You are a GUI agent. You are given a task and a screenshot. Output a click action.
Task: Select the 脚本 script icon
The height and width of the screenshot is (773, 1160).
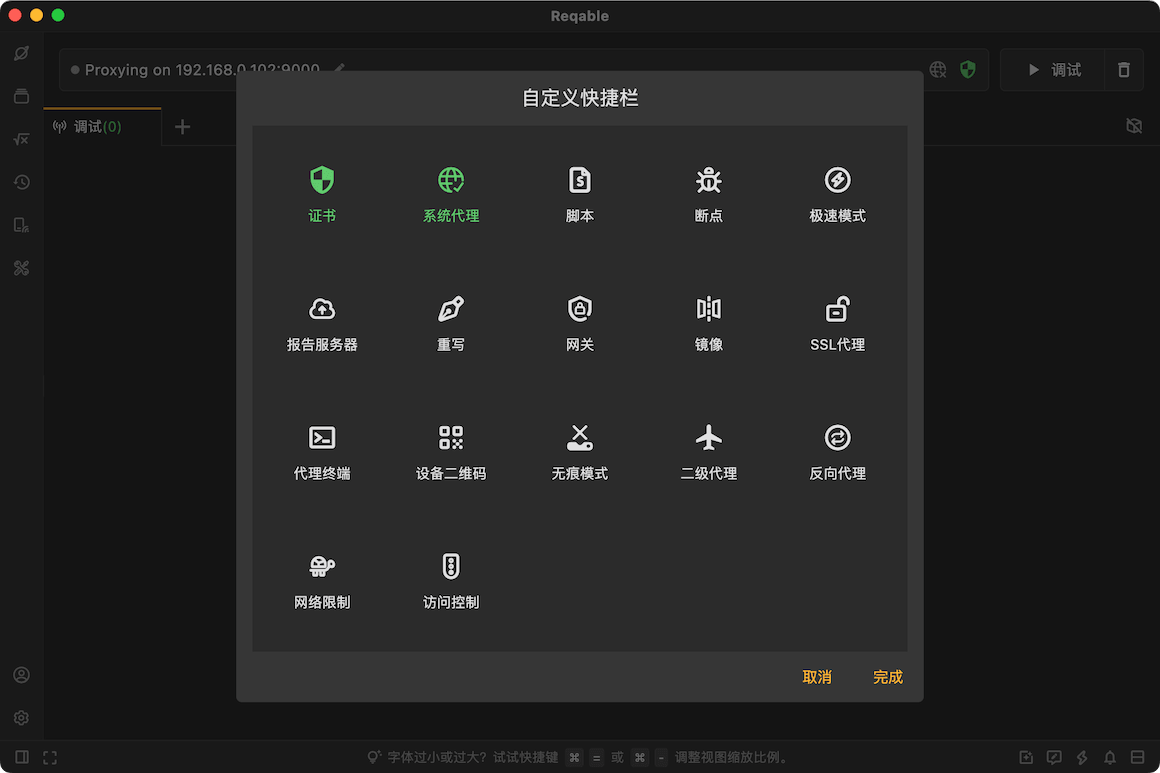pyautogui.click(x=579, y=180)
